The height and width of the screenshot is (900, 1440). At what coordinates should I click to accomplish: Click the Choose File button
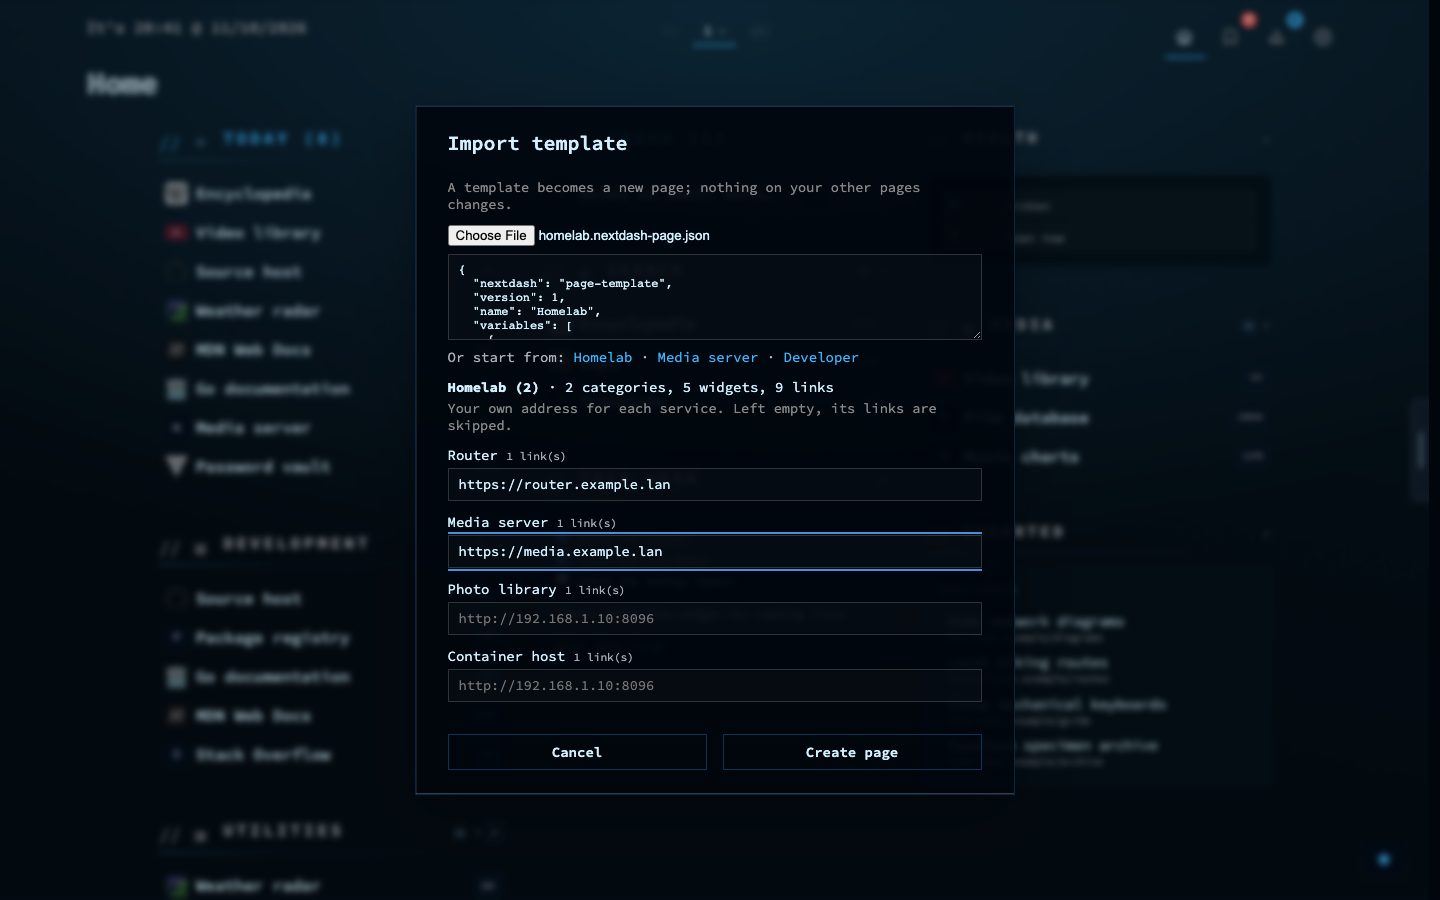tap(491, 235)
